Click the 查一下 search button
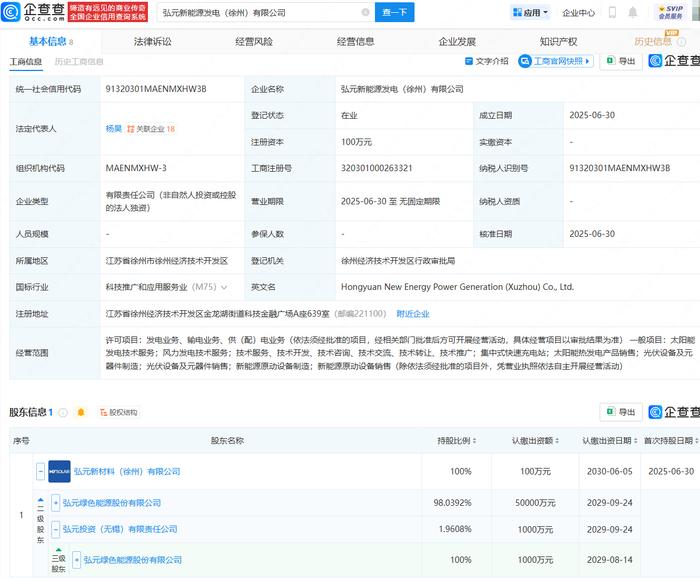The image size is (700, 578). click(x=395, y=12)
